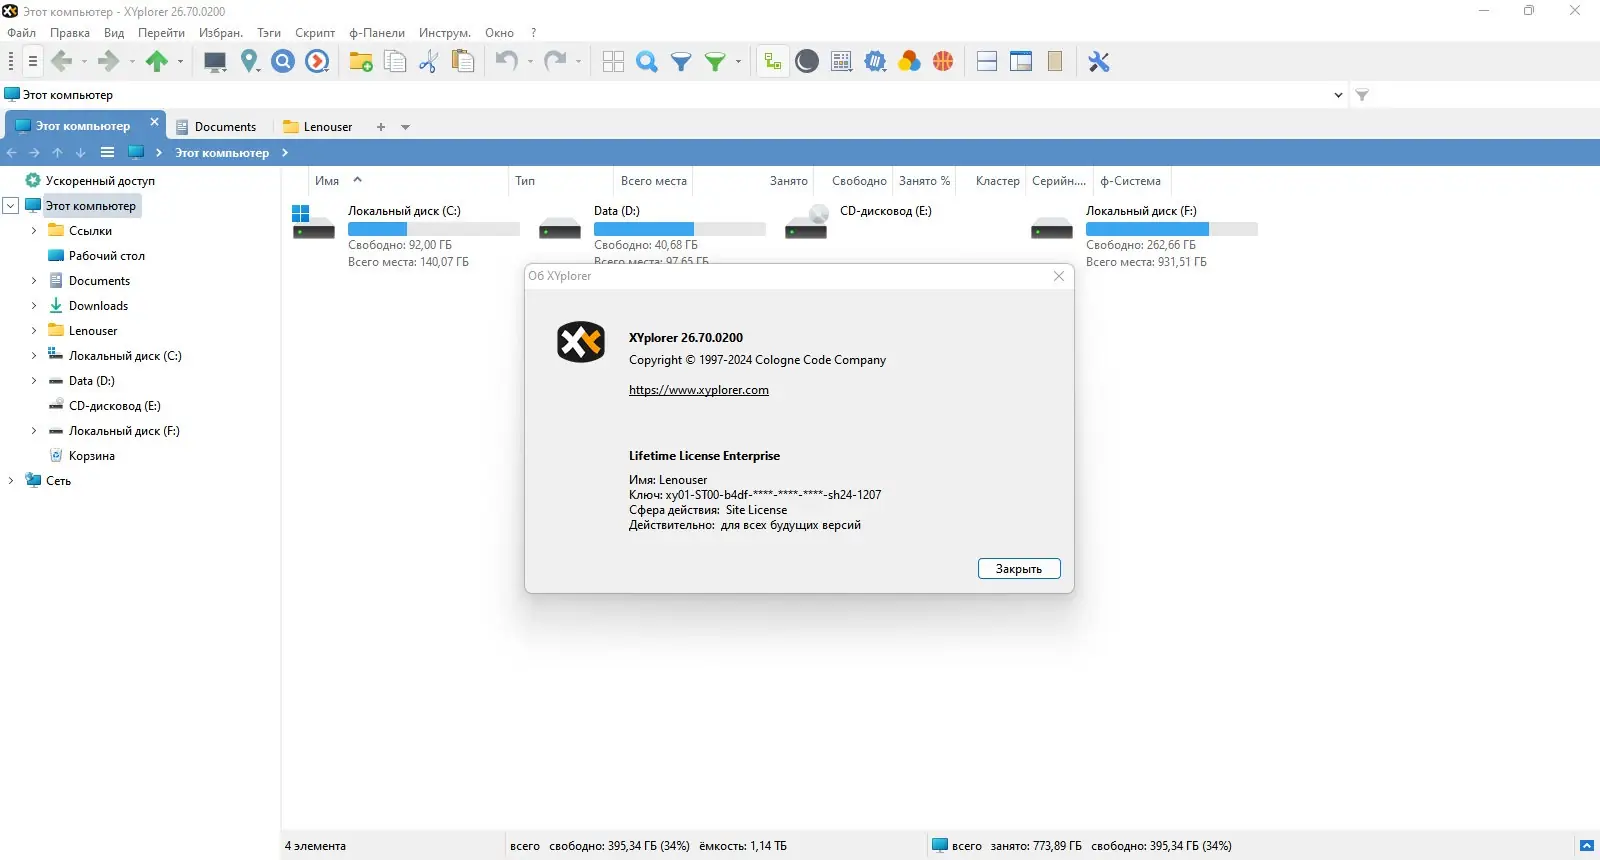Open the Файл menu
The image size is (1600, 860).
[21, 33]
